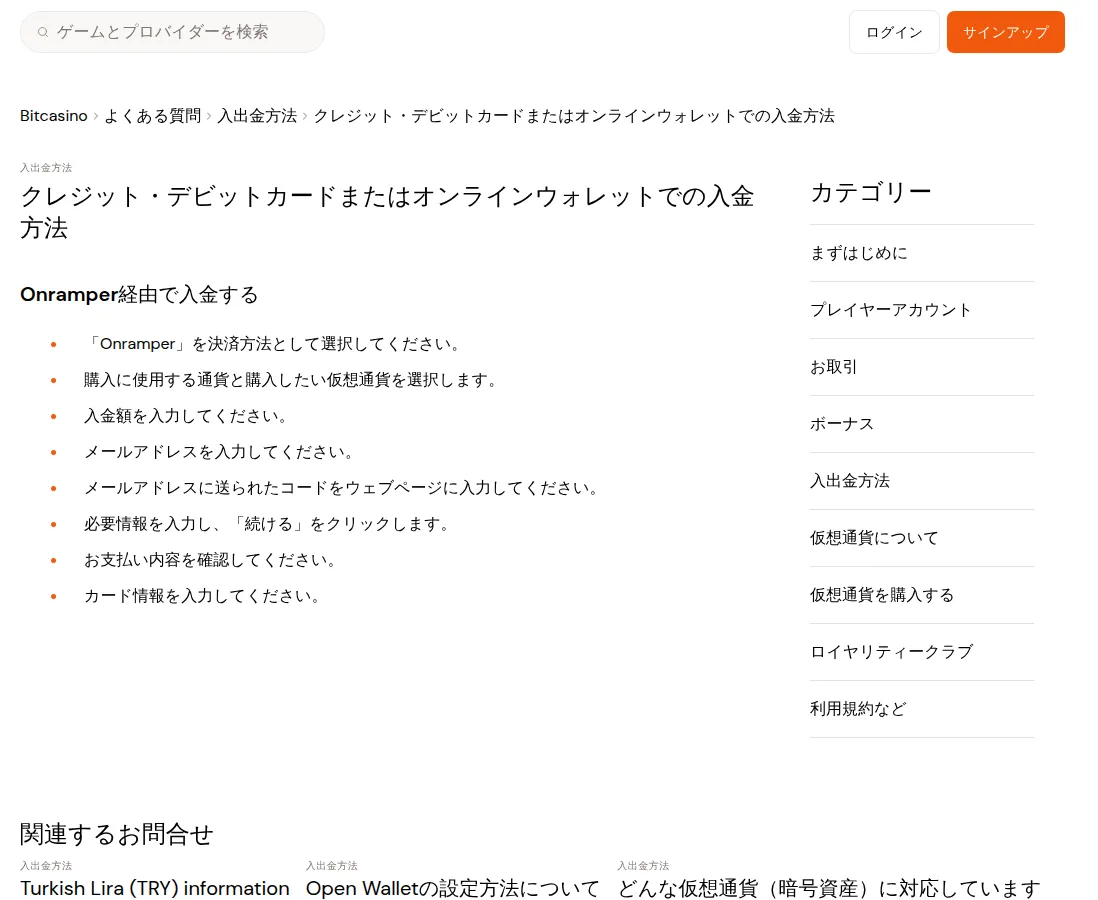Click the メールアドレスを入力してください bullet text
Image resolution: width=1098 pixels, height=900 pixels.
click(219, 452)
